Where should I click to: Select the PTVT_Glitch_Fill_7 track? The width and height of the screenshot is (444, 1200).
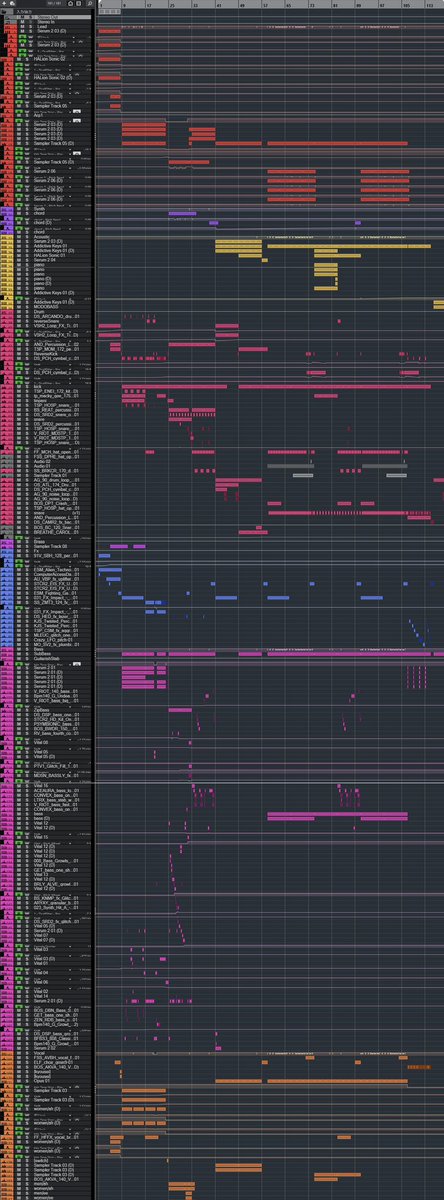[x=56, y=766]
